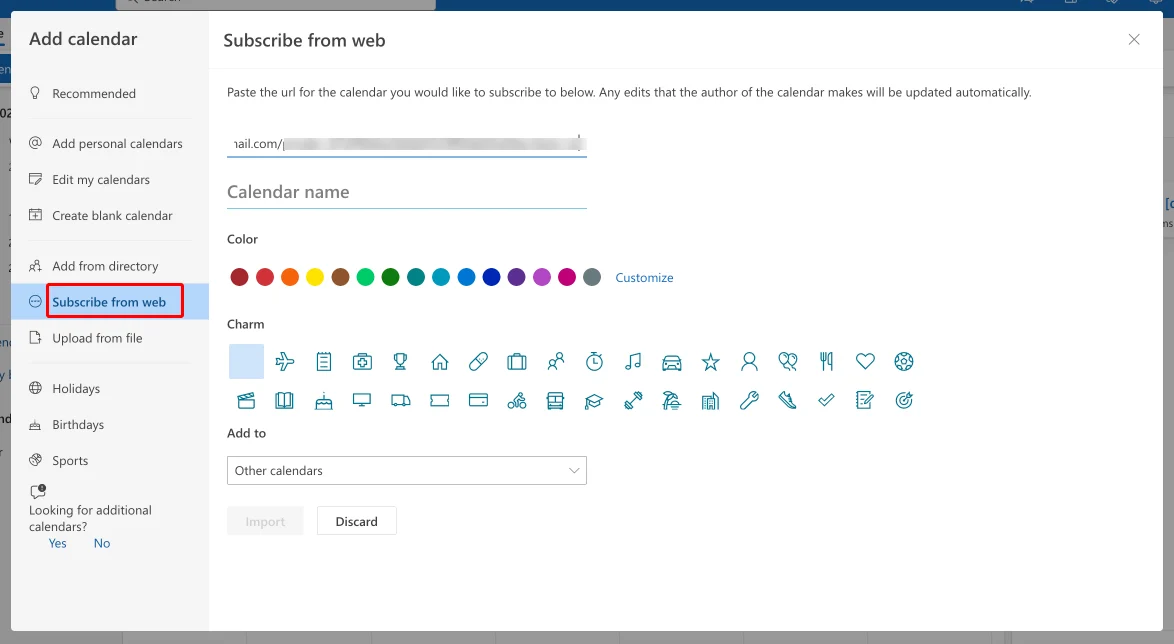The width and height of the screenshot is (1174, 644).
Task: Choose the bus charm
Action: pyautogui.click(x=556, y=401)
